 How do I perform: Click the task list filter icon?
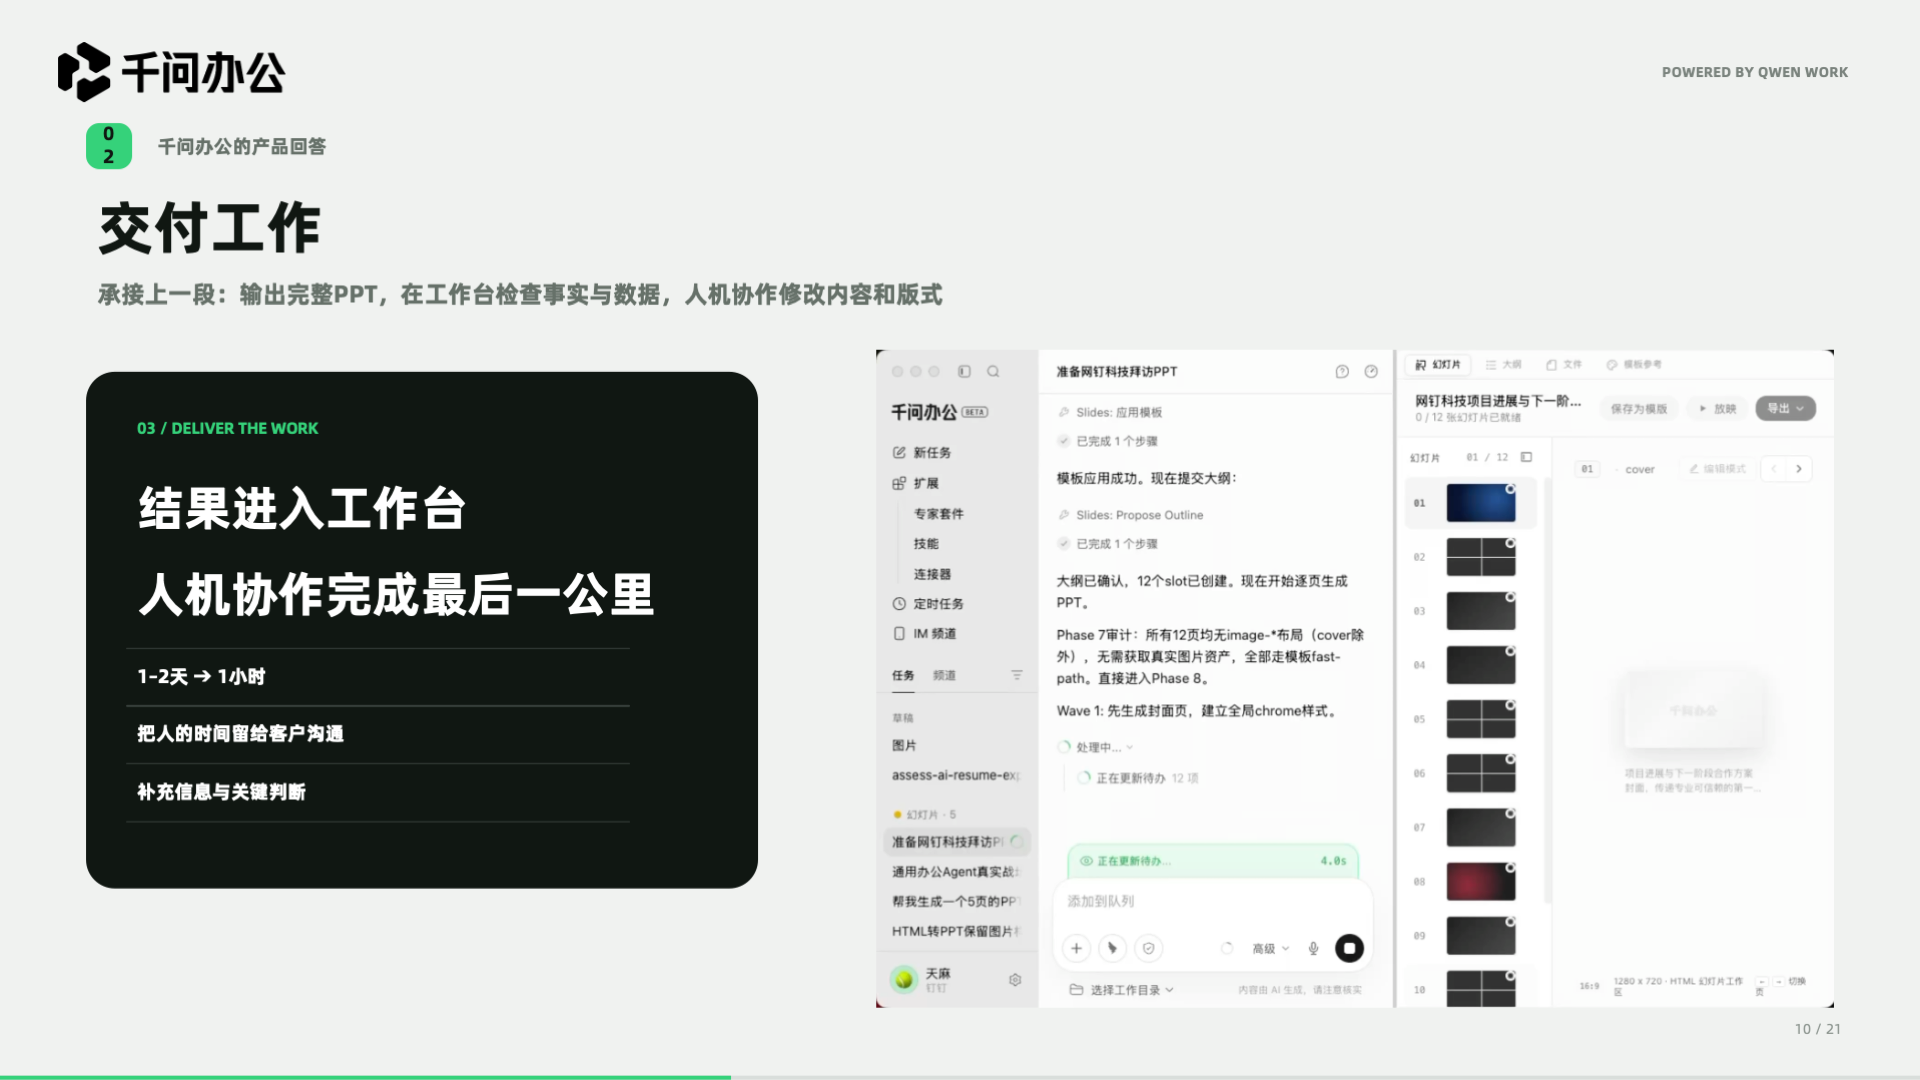1017,675
